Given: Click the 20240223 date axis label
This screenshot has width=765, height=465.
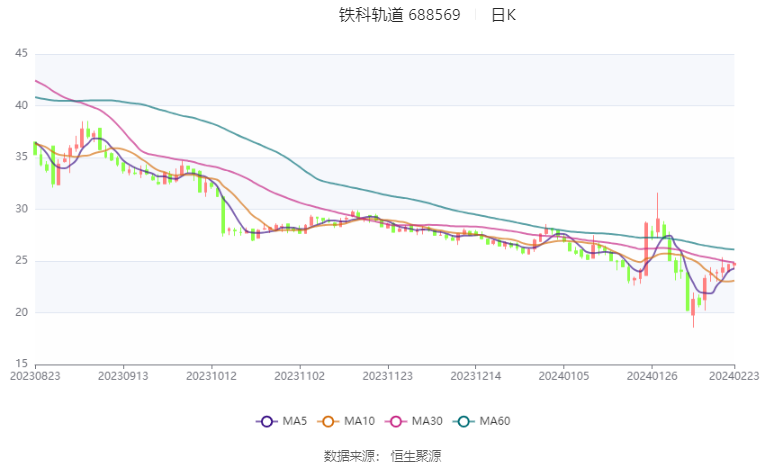Looking at the screenshot, I should 734,376.
